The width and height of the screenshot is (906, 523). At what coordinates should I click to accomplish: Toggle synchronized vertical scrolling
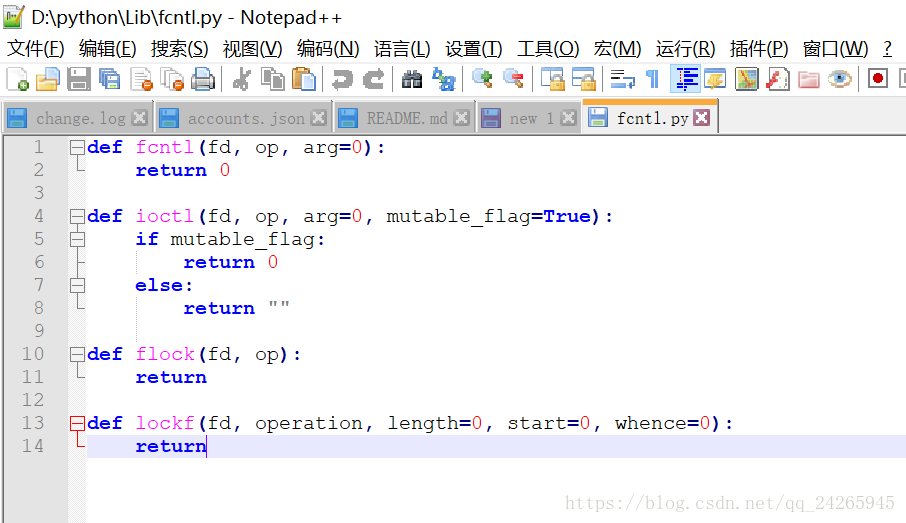point(552,79)
